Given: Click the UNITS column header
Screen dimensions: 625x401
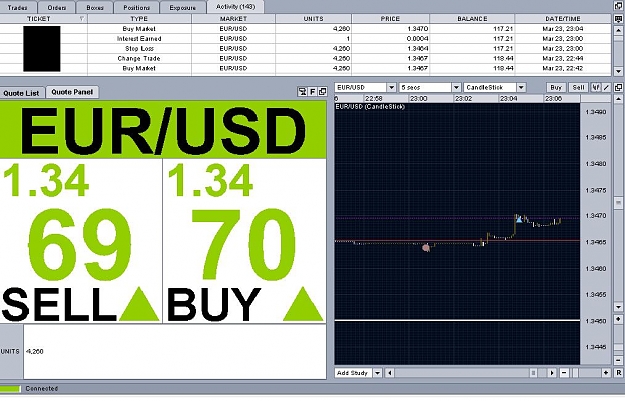Looking at the screenshot, I should coord(313,19).
